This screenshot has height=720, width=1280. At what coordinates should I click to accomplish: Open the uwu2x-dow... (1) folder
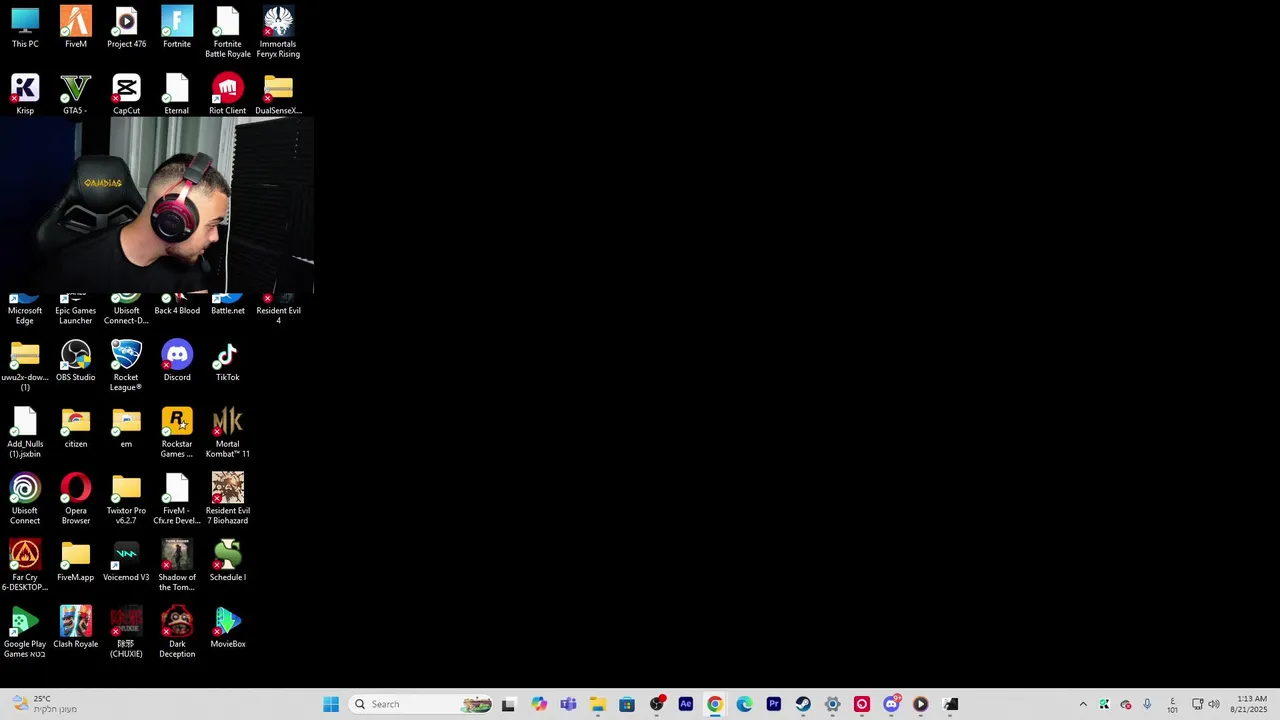pyautogui.click(x=25, y=366)
